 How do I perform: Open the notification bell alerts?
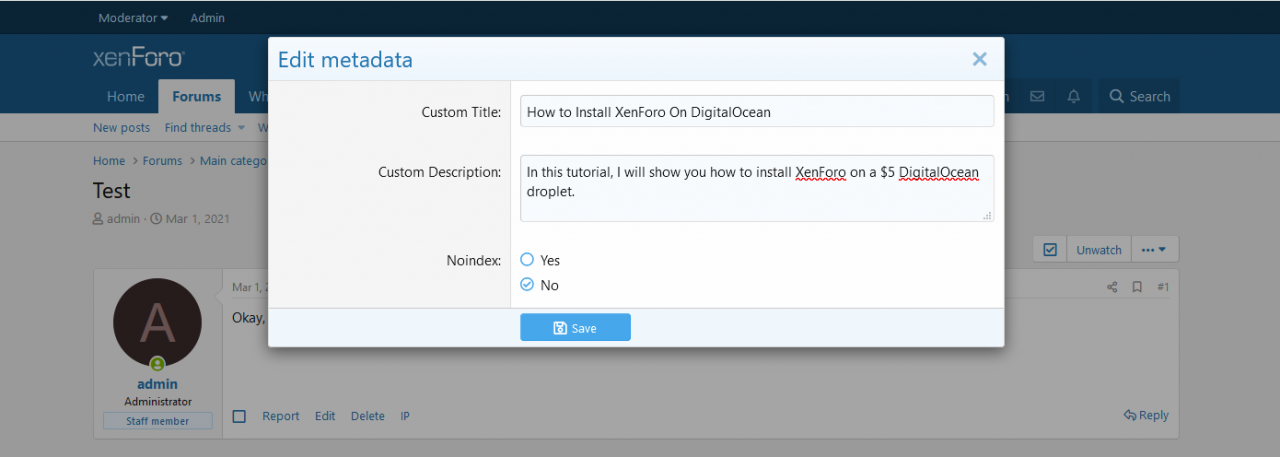click(1074, 96)
